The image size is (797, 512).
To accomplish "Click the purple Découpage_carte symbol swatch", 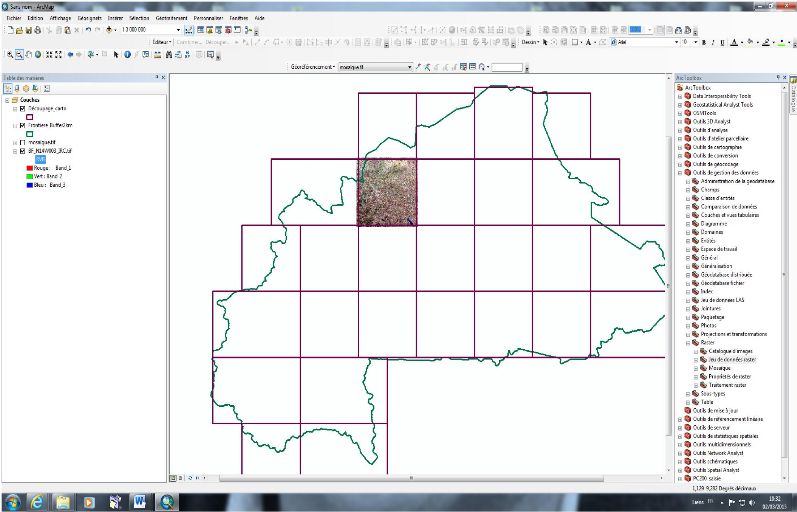I will pos(30,117).
